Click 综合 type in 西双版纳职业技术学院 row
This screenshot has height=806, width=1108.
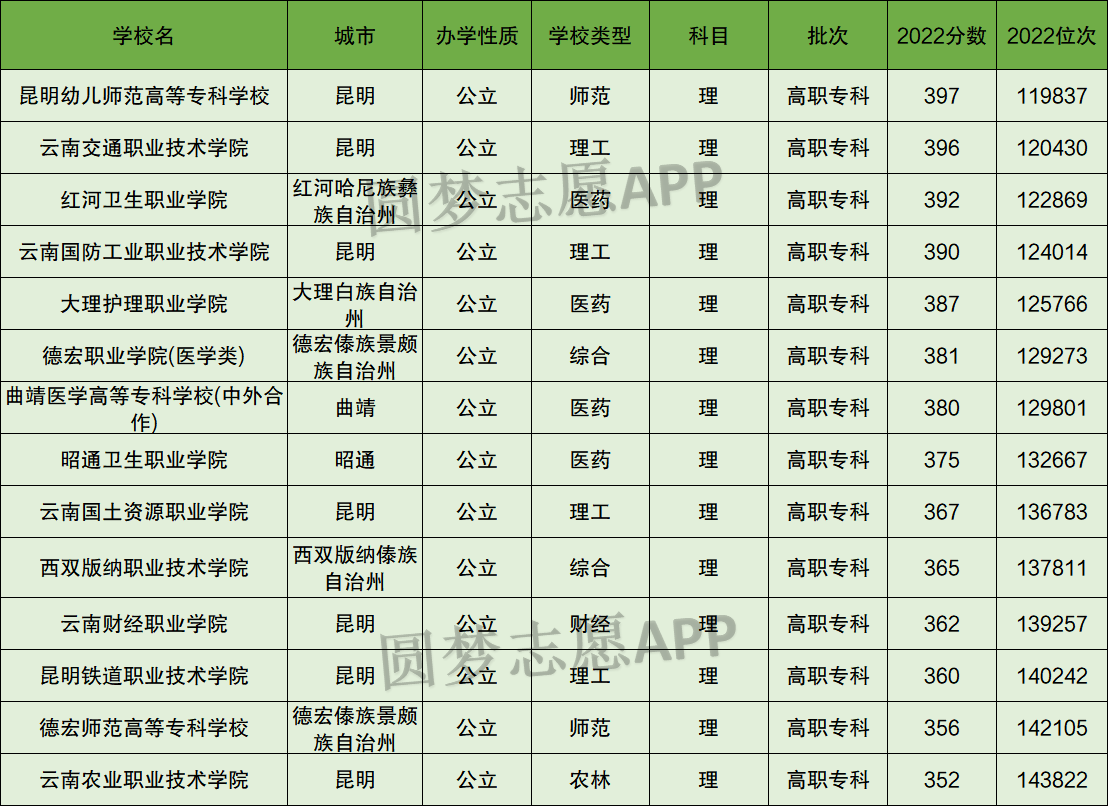[x=590, y=568]
